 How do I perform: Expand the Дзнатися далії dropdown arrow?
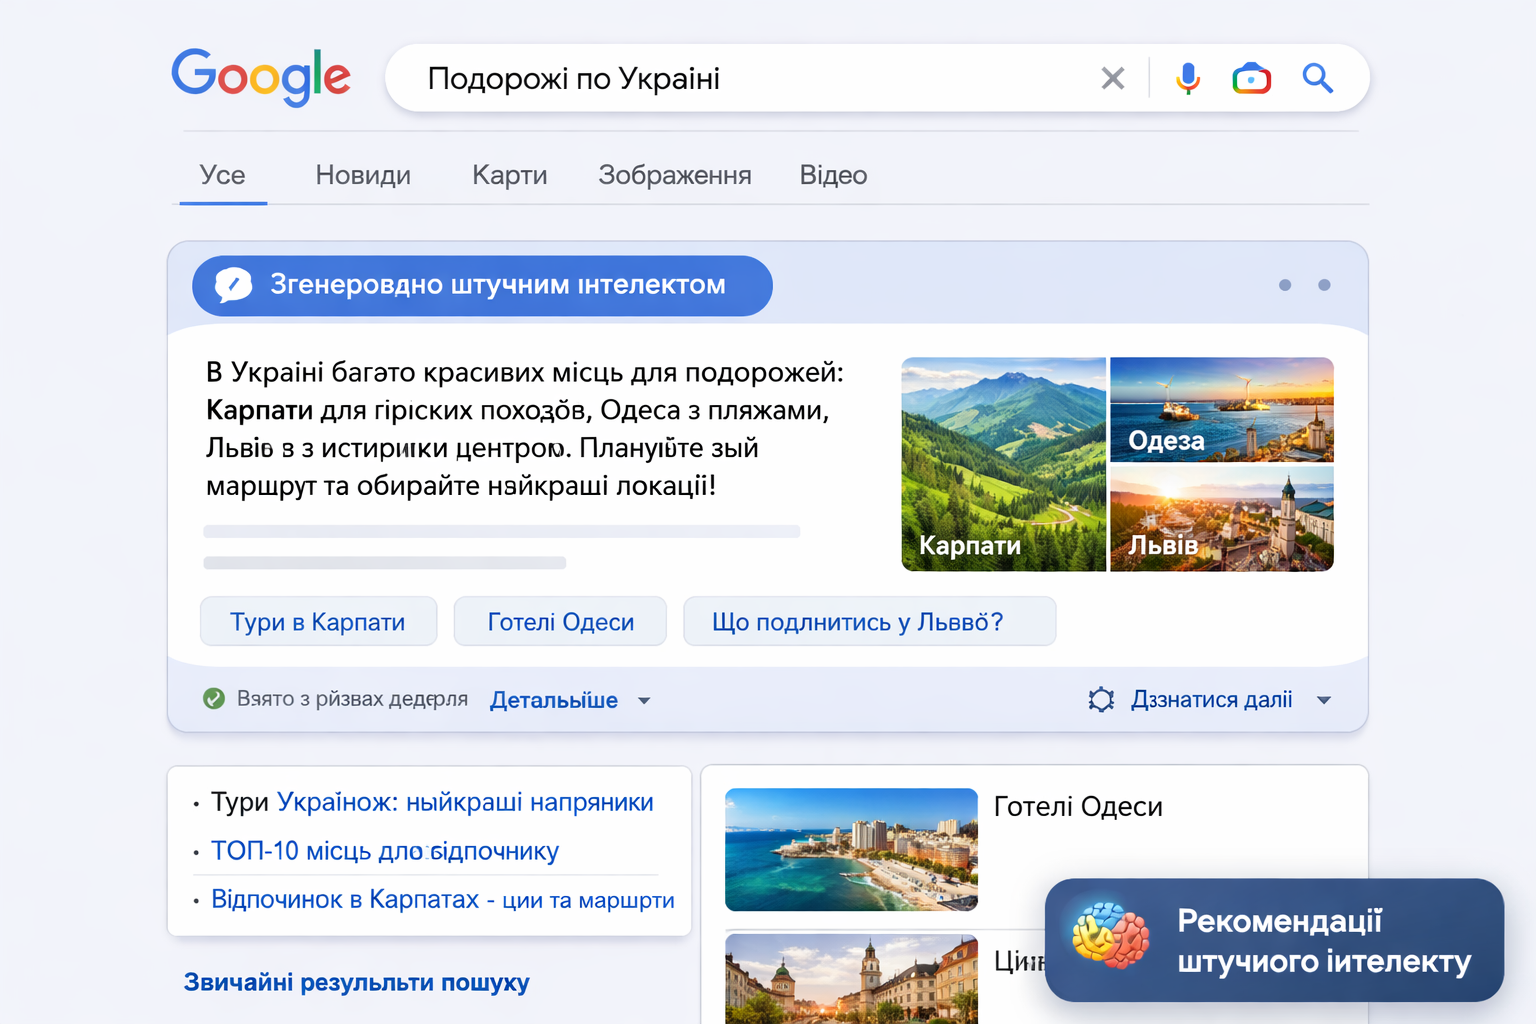click(x=1324, y=700)
